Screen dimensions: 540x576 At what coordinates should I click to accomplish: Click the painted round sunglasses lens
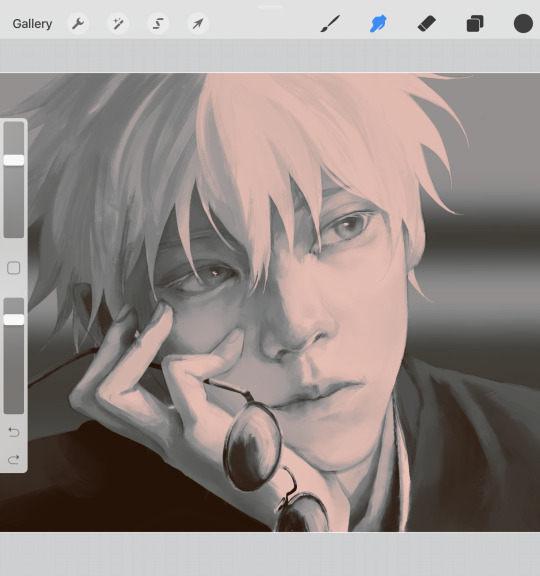click(253, 447)
